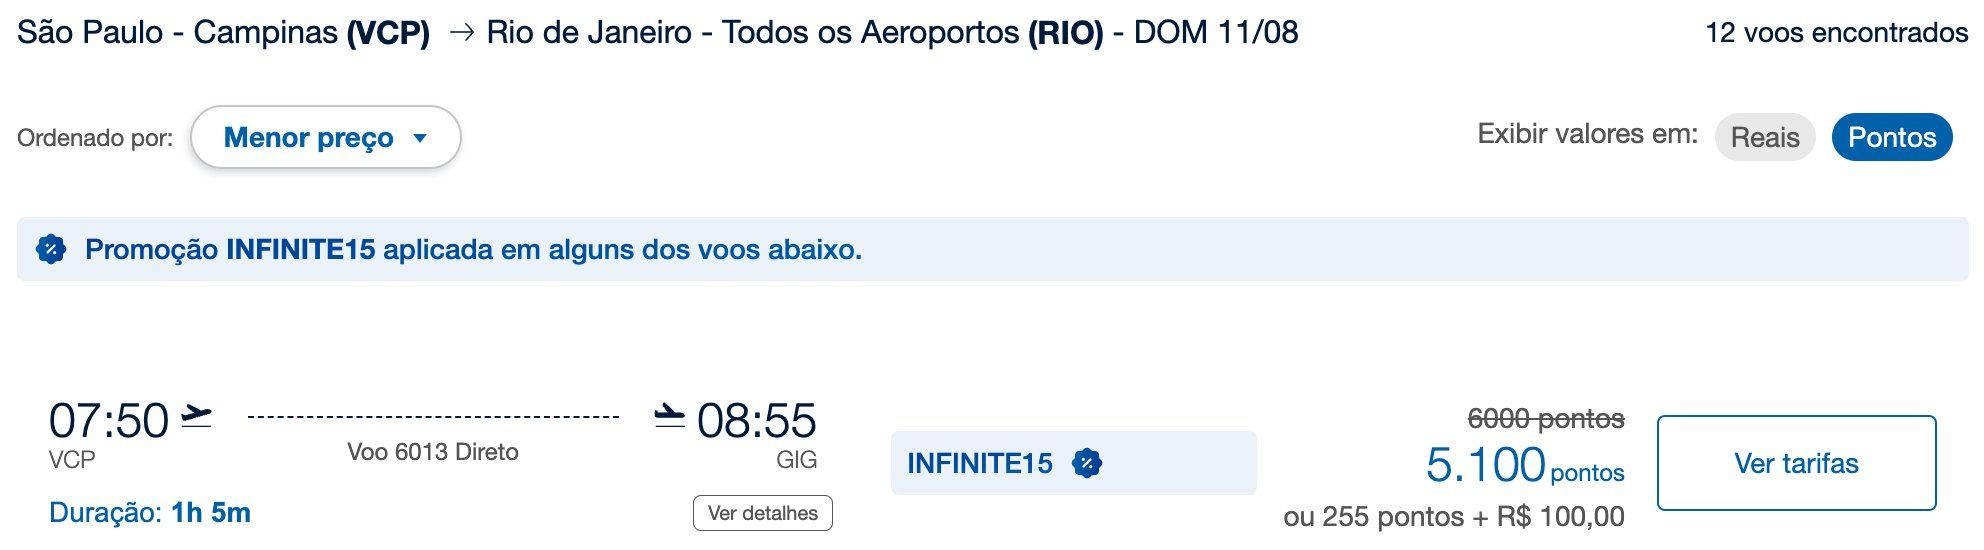1984x550 pixels.
Task: Click the 12 voos encontrados counter
Action: [1836, 33]
